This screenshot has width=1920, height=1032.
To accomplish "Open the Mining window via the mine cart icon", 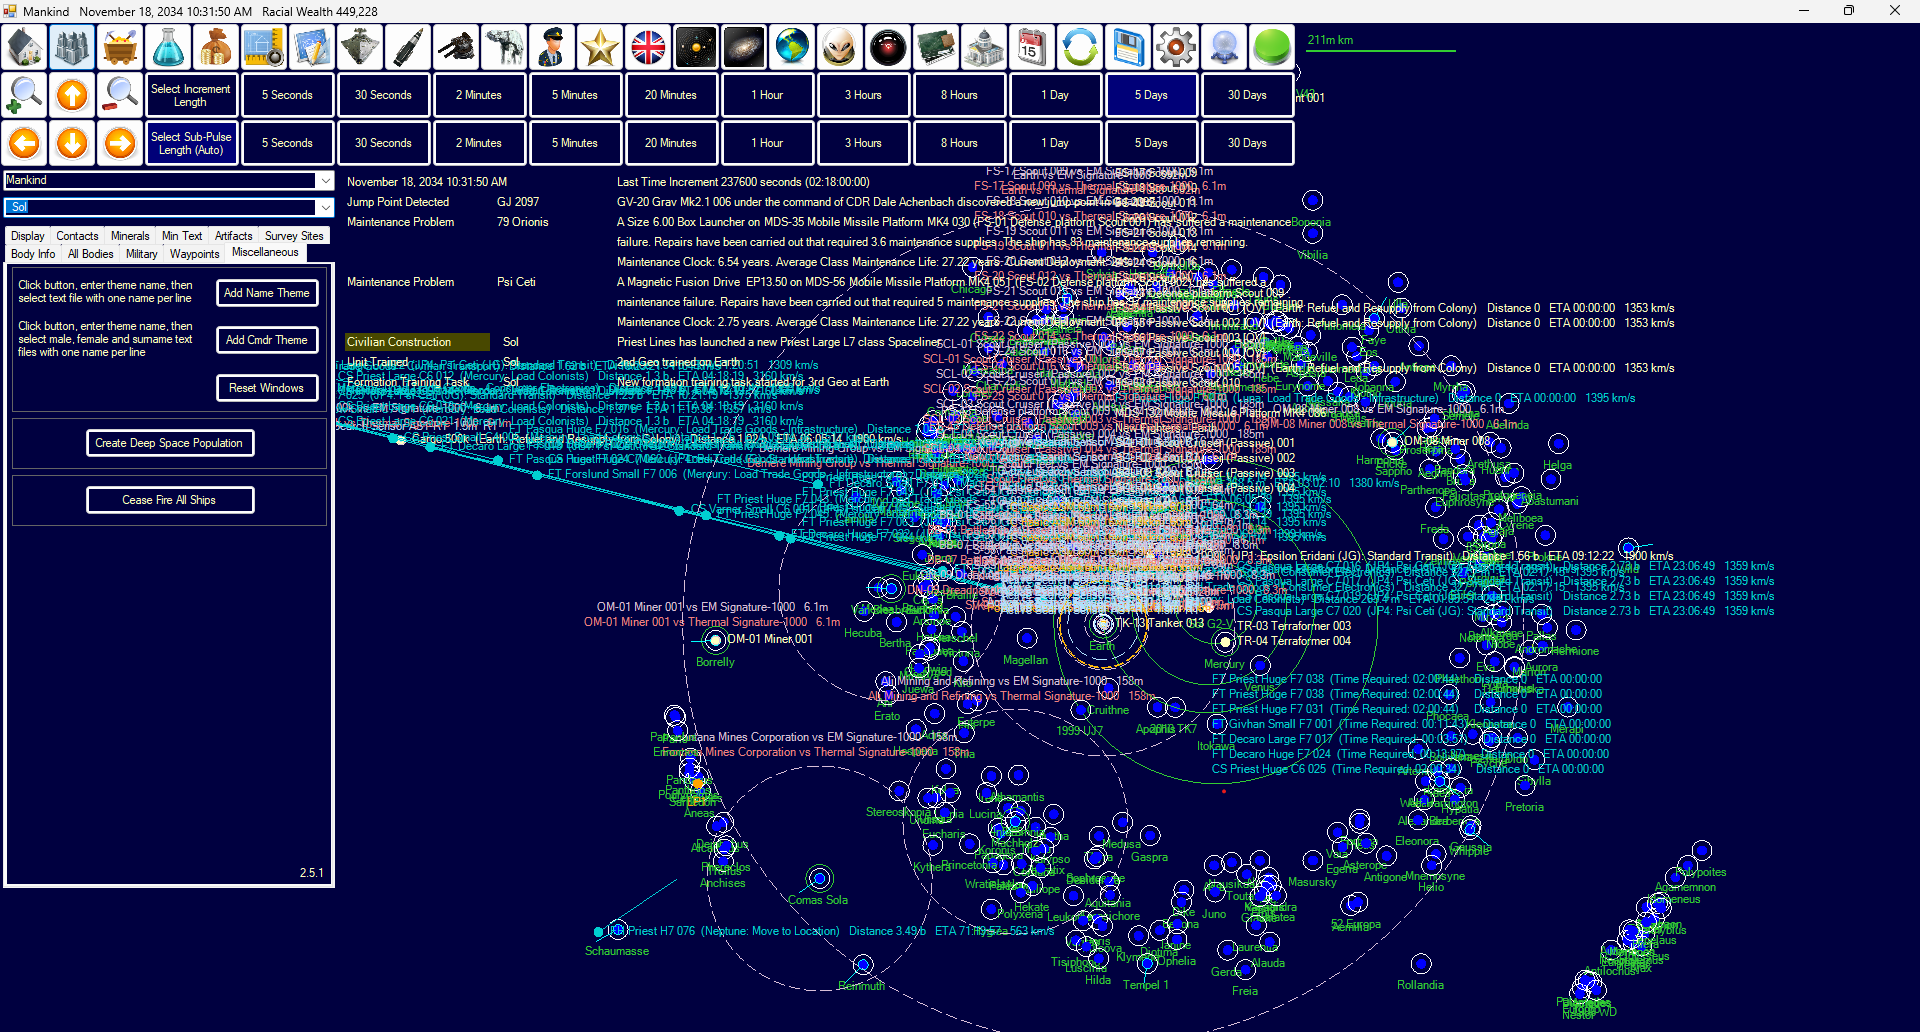I will click(x=121, y=47).
